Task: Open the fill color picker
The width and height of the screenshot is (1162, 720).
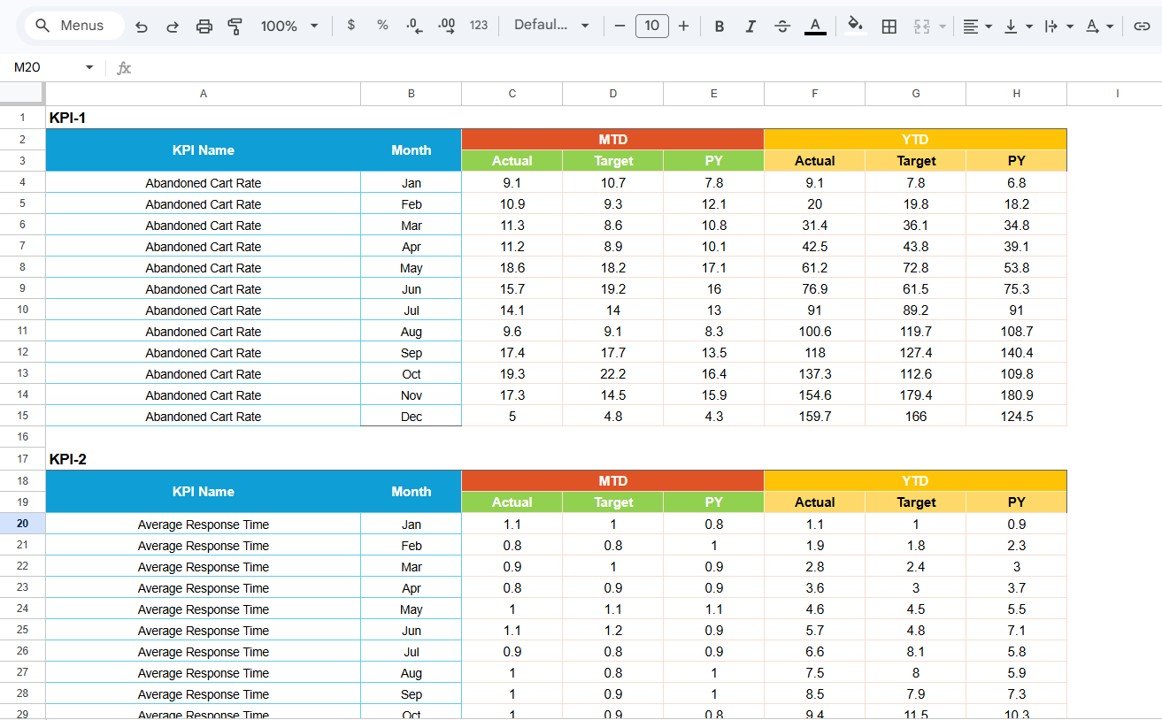Action: tap(855, 25)
